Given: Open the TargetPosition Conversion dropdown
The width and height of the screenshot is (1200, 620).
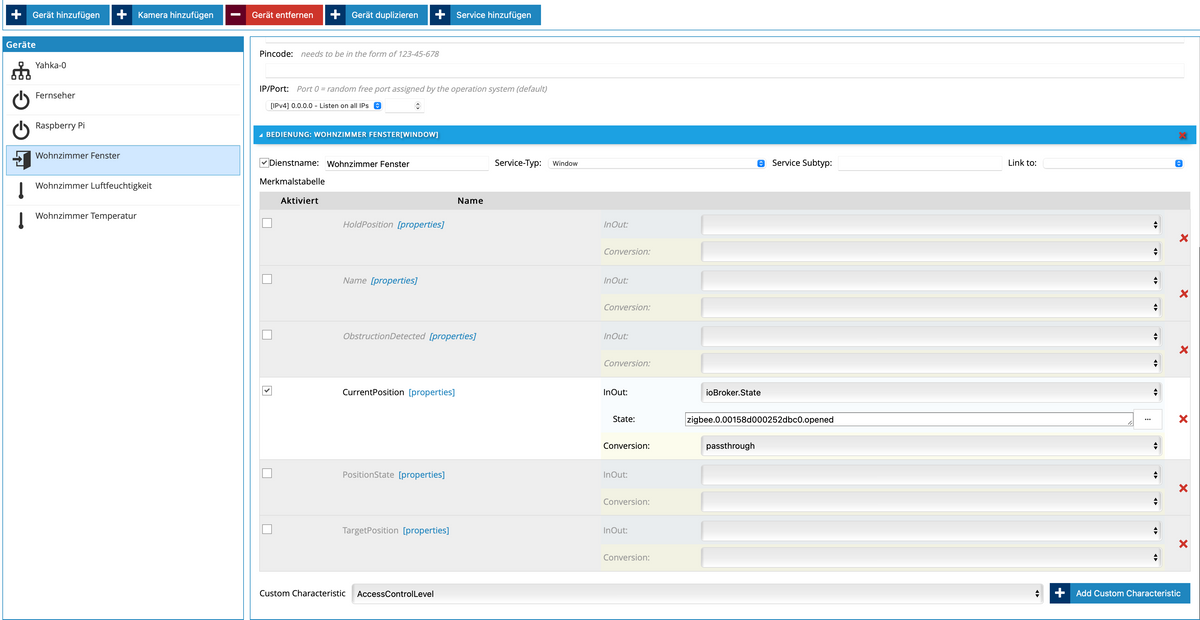Looking at the screenshot, I should click(931, 558).
